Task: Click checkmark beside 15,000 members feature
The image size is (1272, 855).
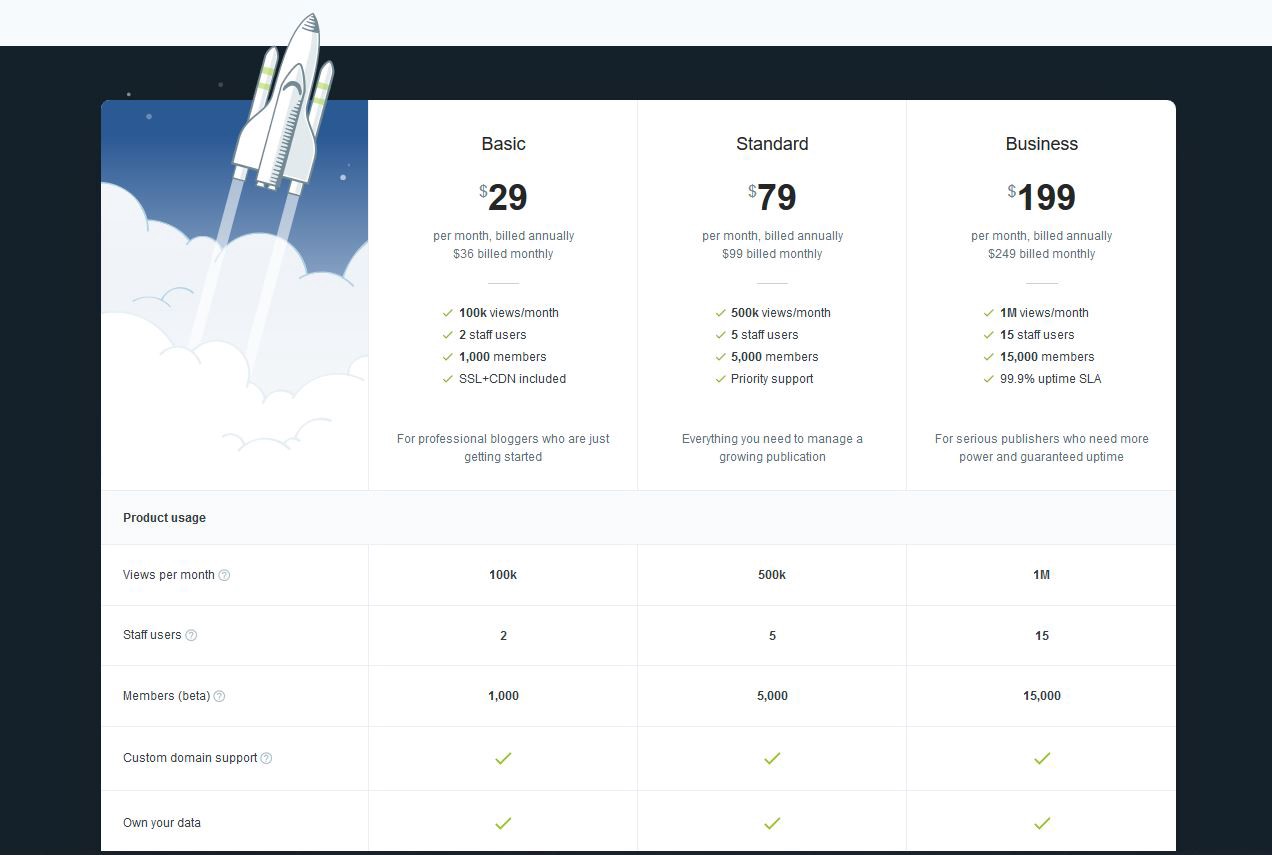Action: [x=989, y=357]
